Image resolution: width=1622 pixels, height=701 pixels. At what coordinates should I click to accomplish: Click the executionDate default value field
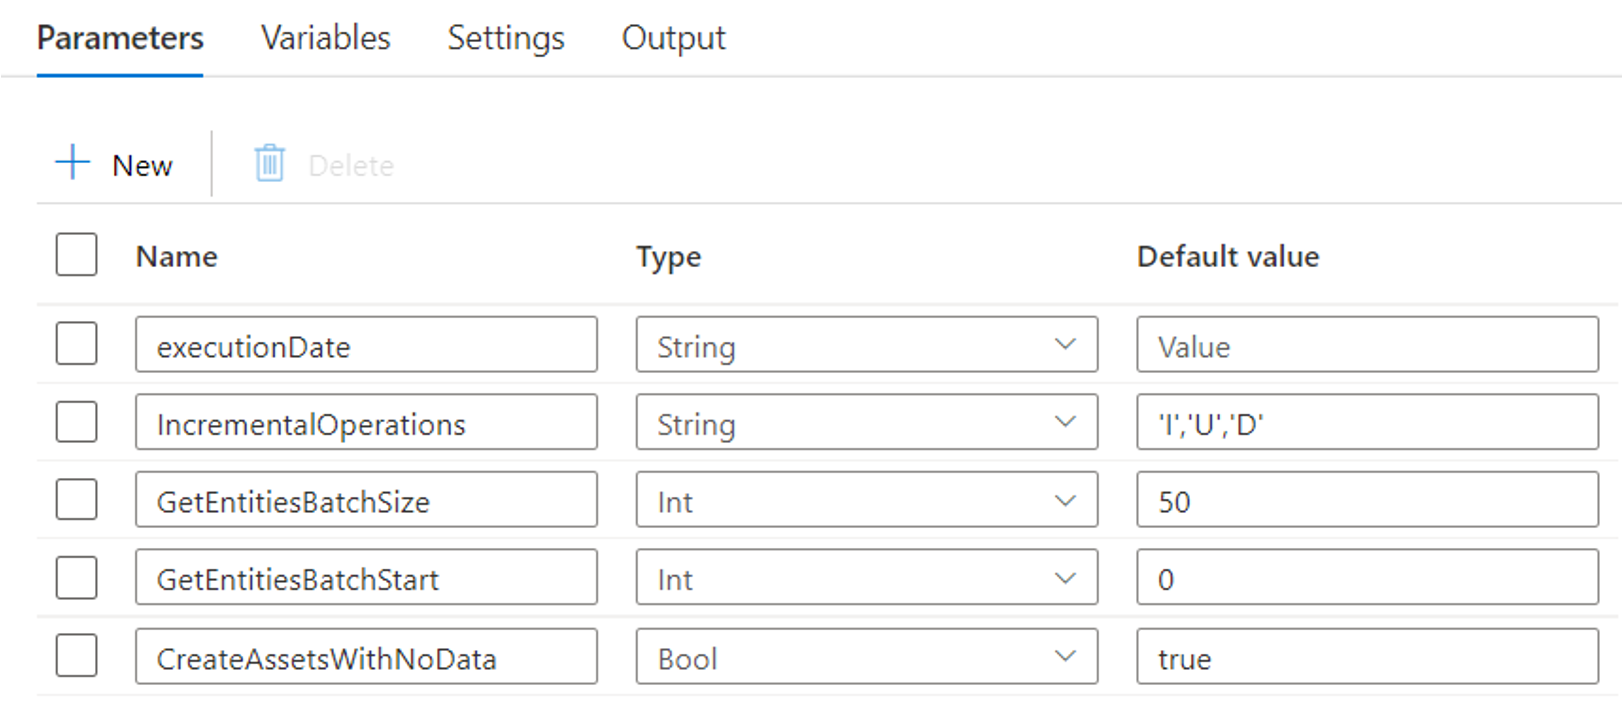pos(1366,345)
